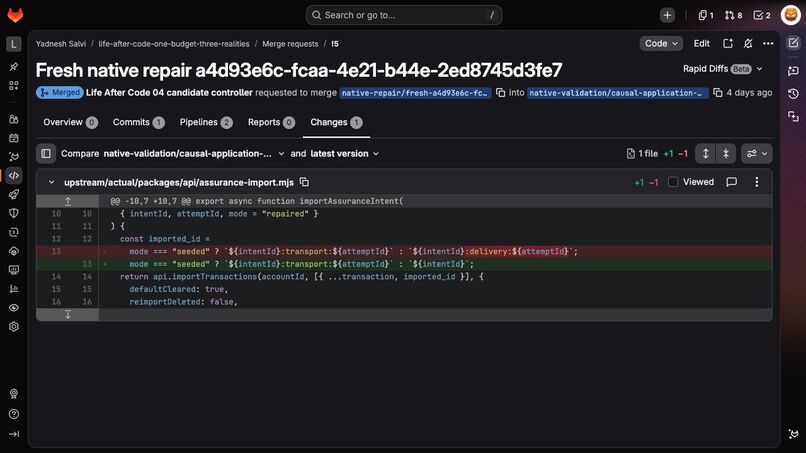
Task: Open the user avatar menu
Action: (x=791, y=15)
